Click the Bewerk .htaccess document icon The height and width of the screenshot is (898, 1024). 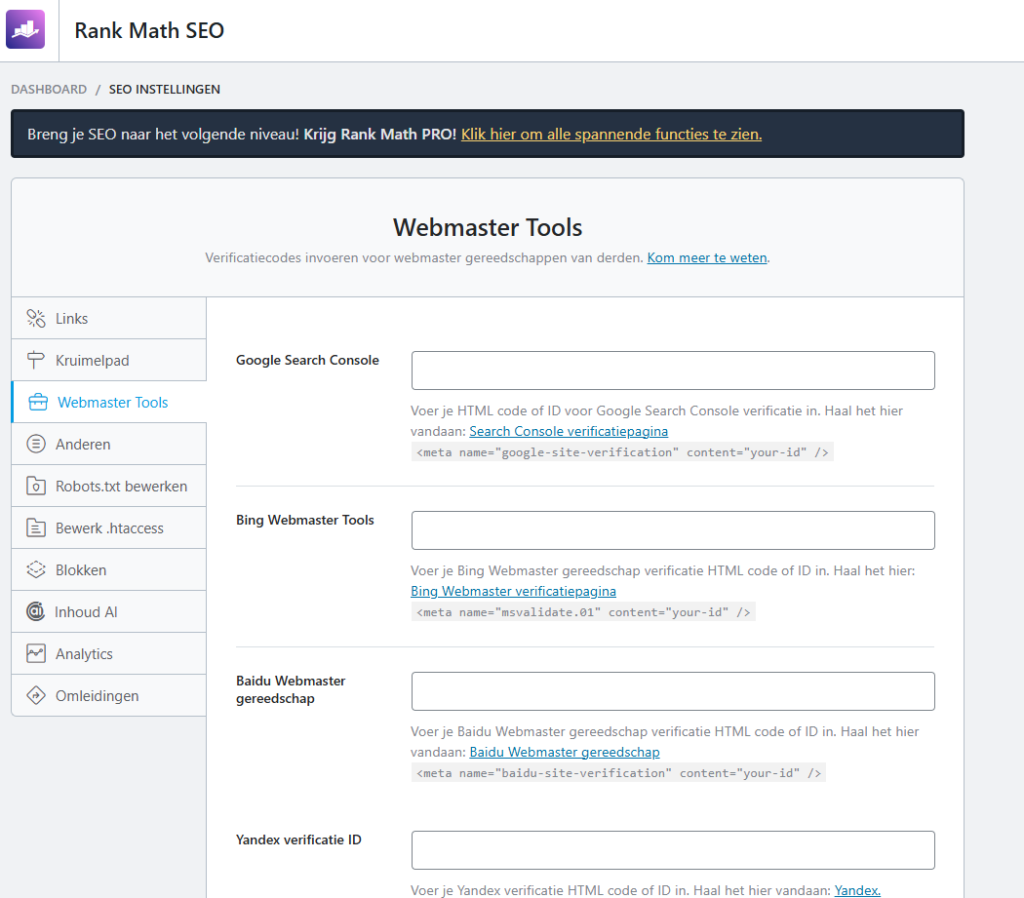[x=36, y=528]
